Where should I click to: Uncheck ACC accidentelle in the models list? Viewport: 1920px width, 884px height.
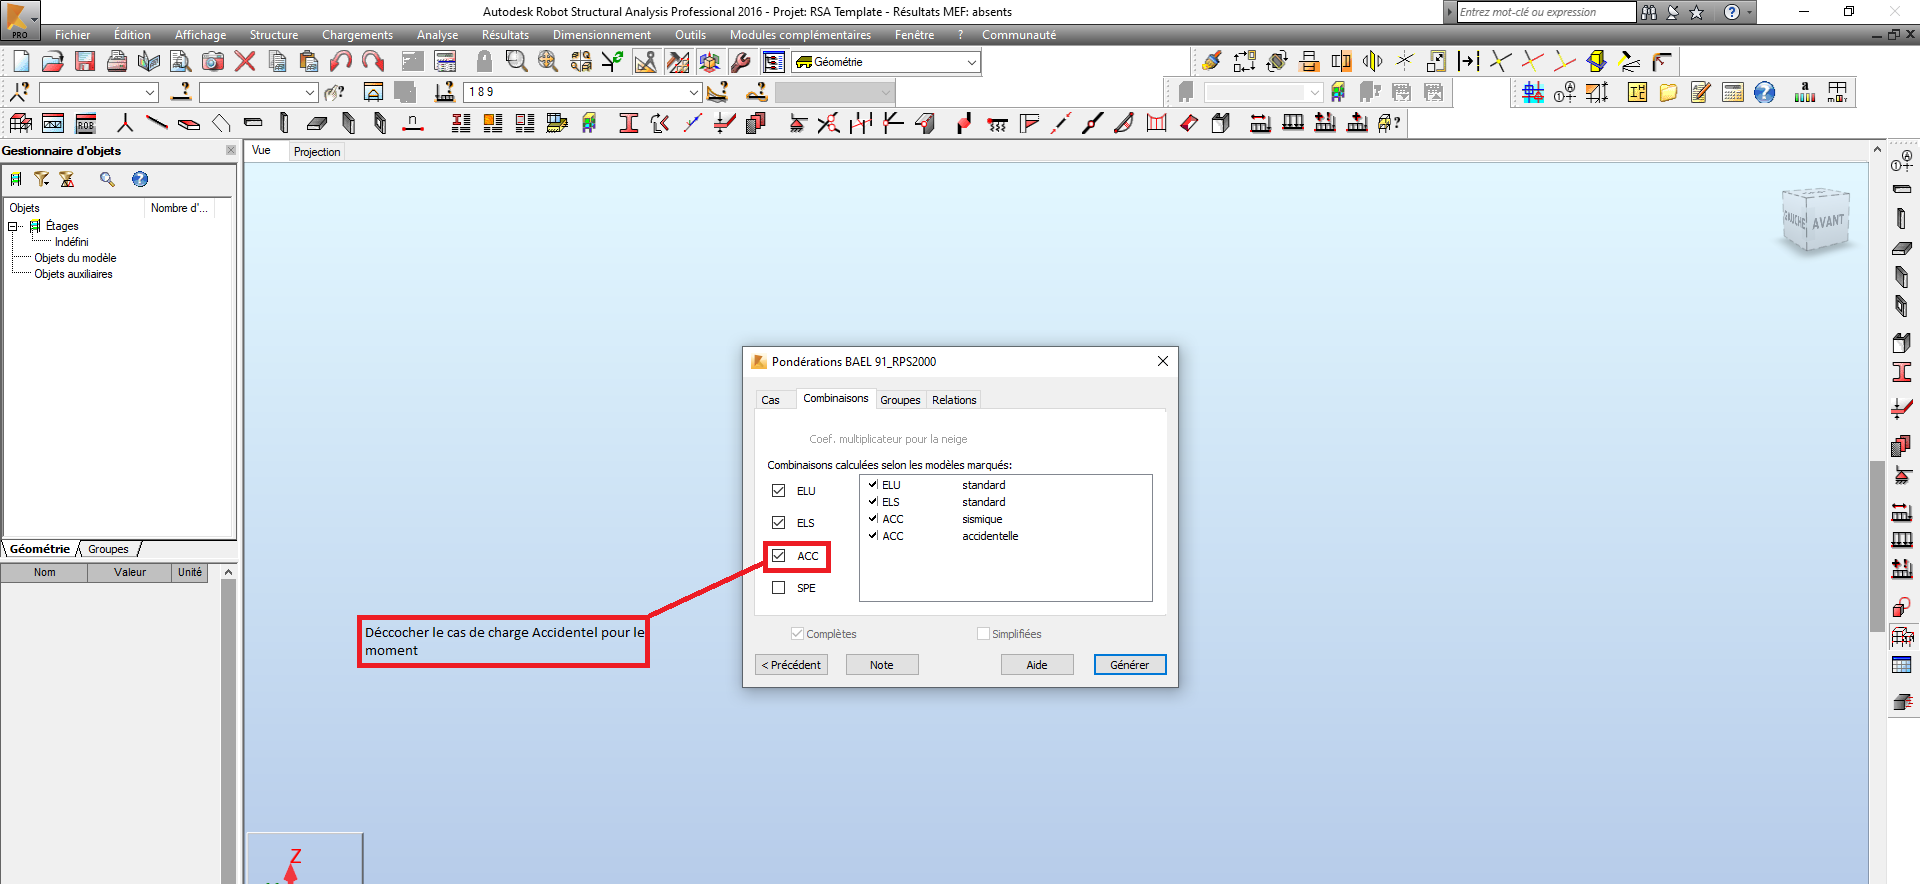873,536
